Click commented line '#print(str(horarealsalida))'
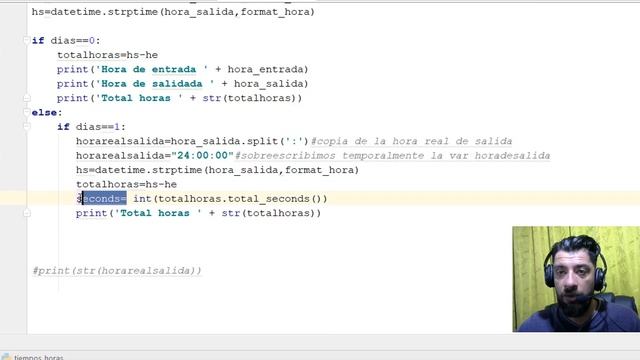640x360 pixels. click(117, 271)
